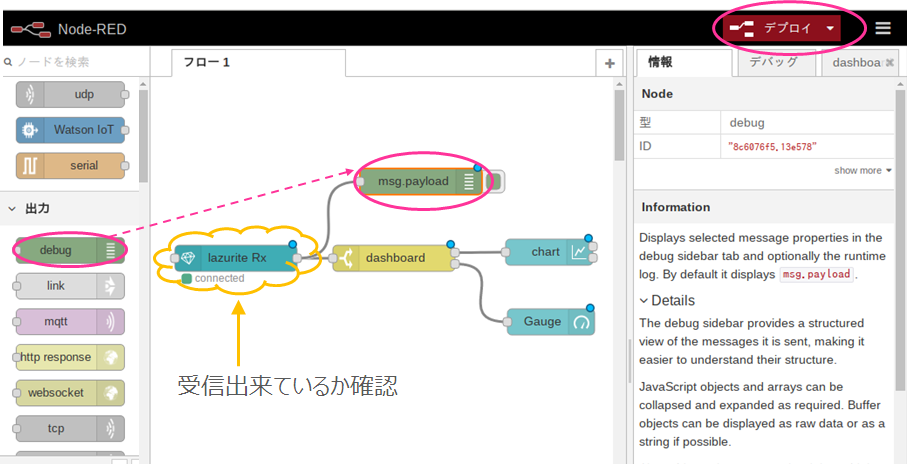Select the serial palette node
Viewport: 907px width, 464px height.
pyautogui.click(x=70, y=165)
